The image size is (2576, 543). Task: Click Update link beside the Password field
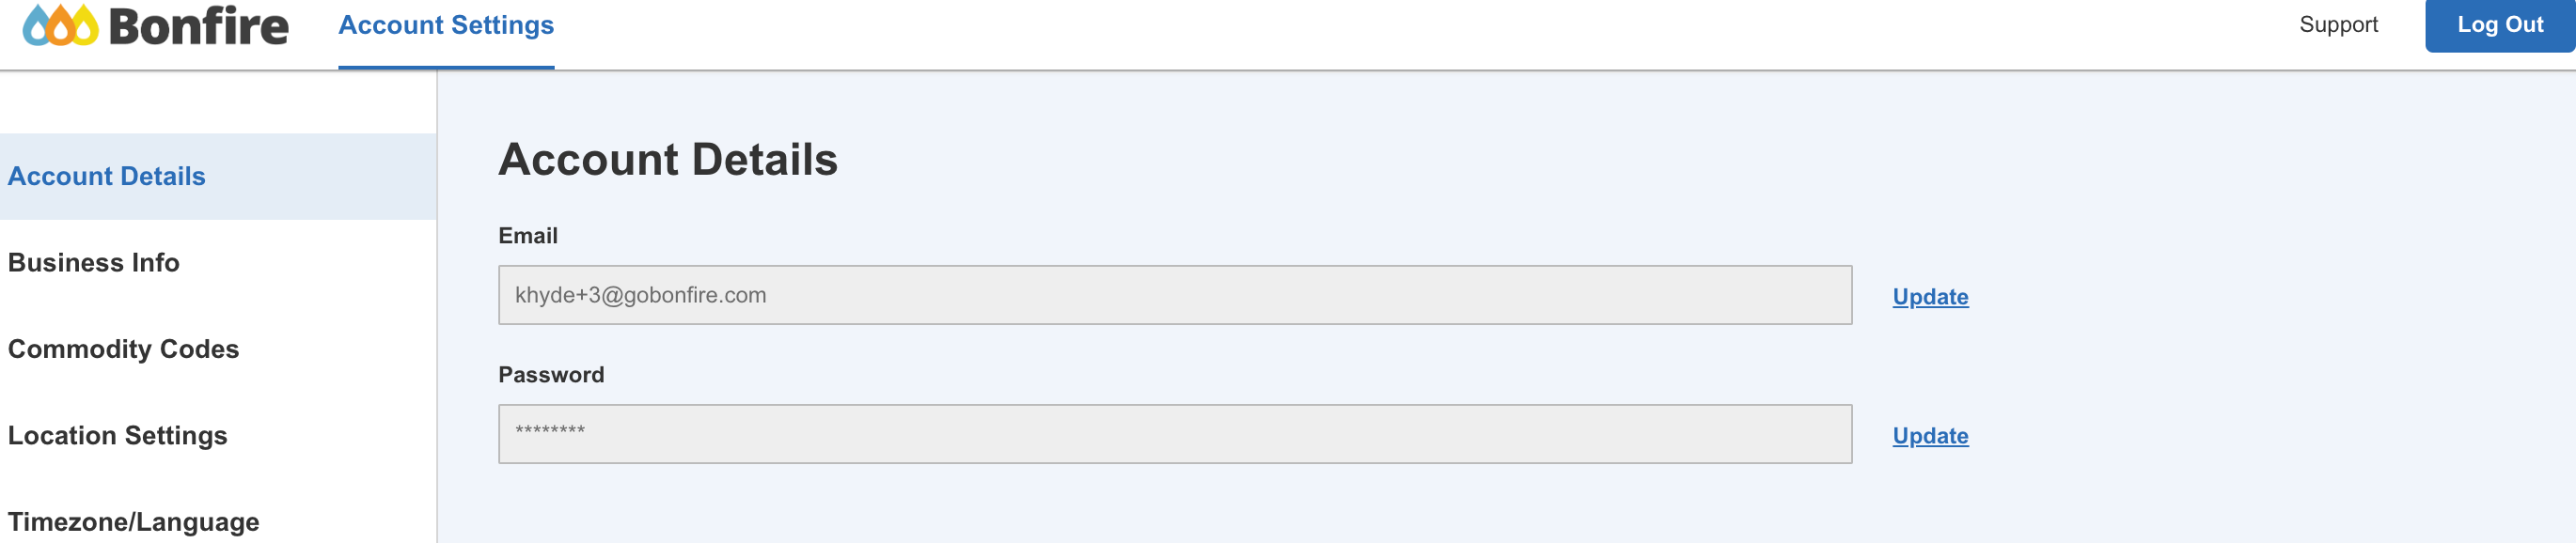[1930, 436]
